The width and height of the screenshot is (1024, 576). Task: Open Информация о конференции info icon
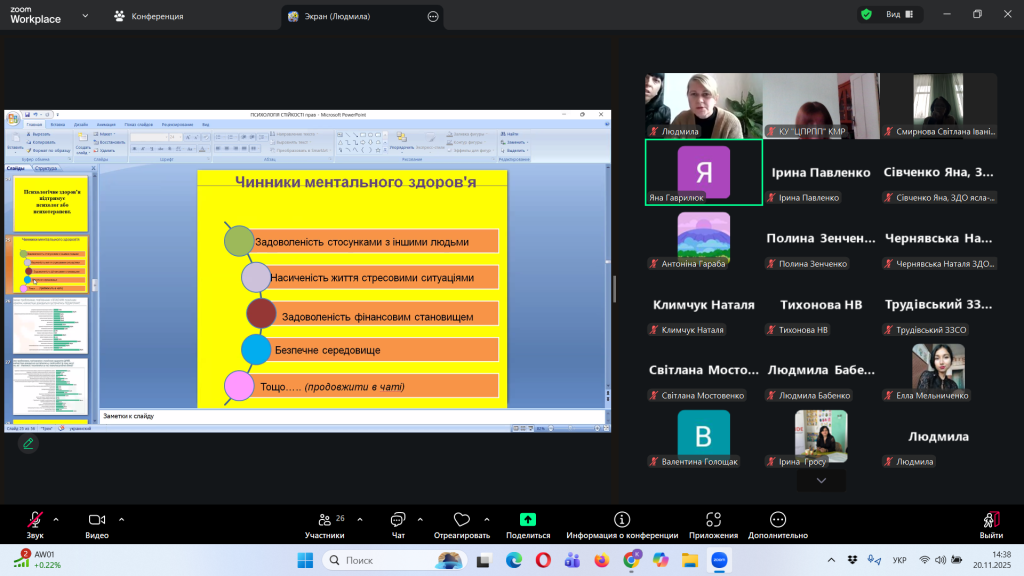pyautogui.click(x=622, y=520)
